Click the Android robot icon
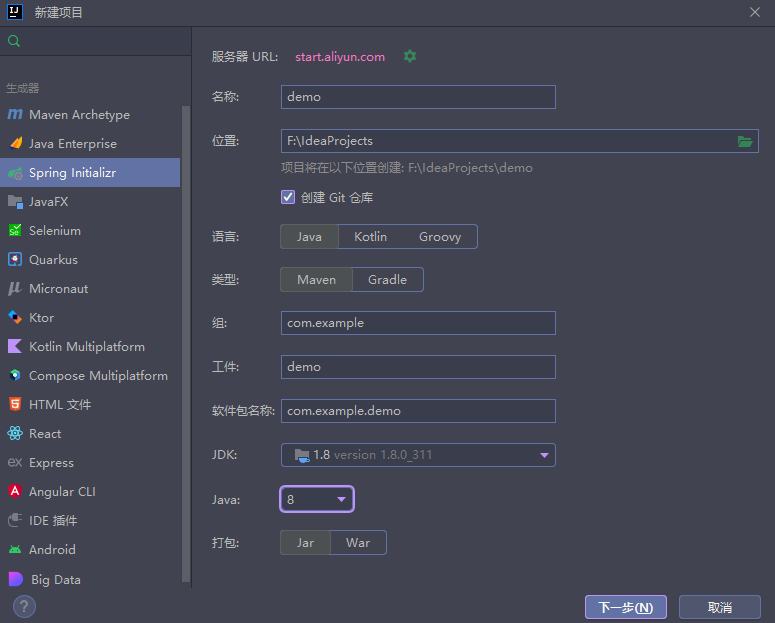This screenshot has height=623, width=775. (15, 549)
